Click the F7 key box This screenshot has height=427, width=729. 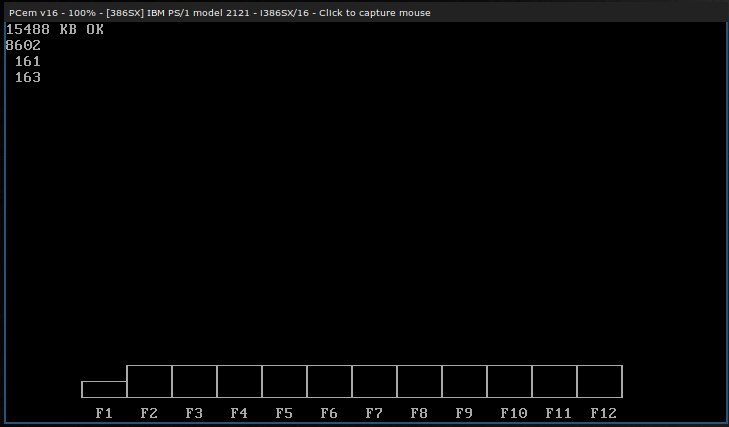coord(375,381)
